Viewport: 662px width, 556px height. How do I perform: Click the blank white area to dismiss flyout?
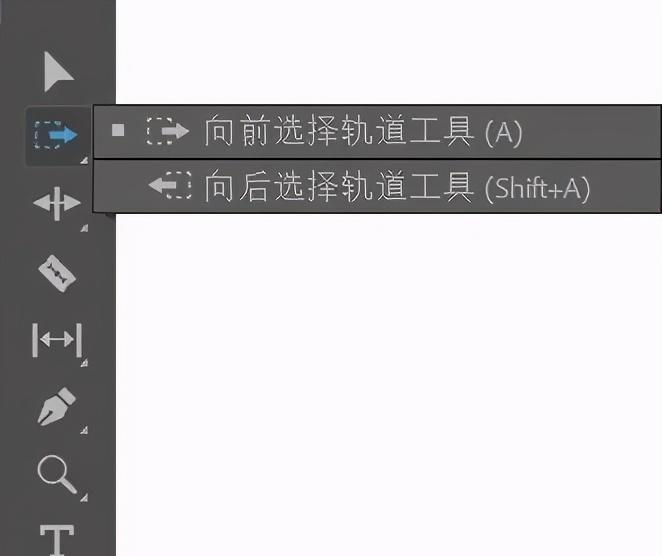coord(388,380)
